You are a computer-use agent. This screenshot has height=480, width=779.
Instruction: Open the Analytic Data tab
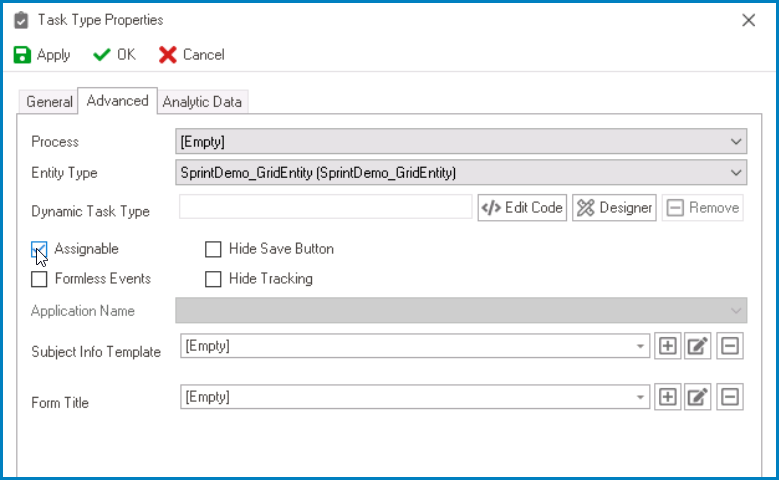tap(202, 102)
